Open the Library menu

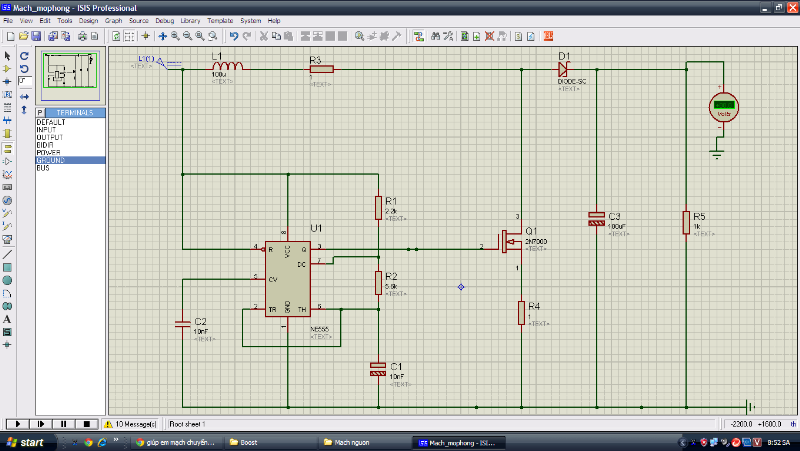pyautogui.click(x=190, y=20)
